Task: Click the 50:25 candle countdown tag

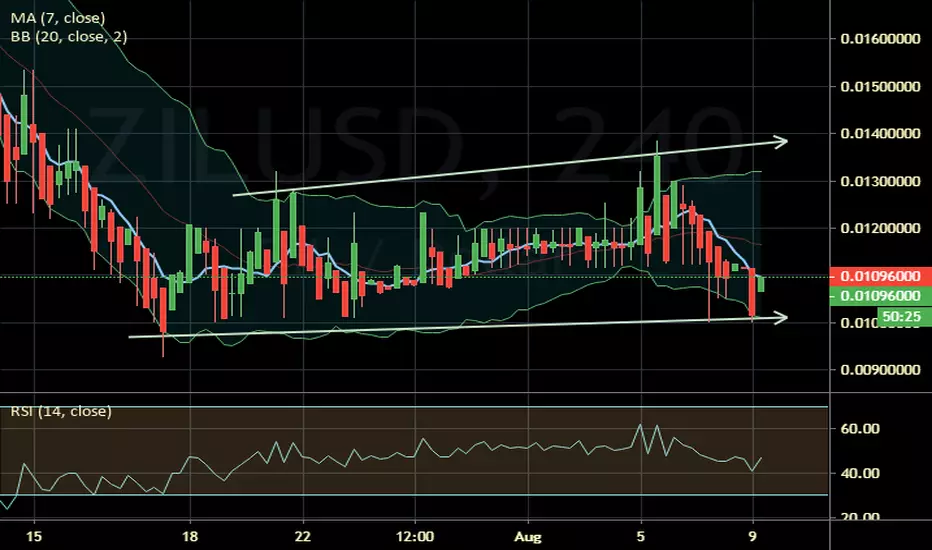Action: click(x=904, y=317)
